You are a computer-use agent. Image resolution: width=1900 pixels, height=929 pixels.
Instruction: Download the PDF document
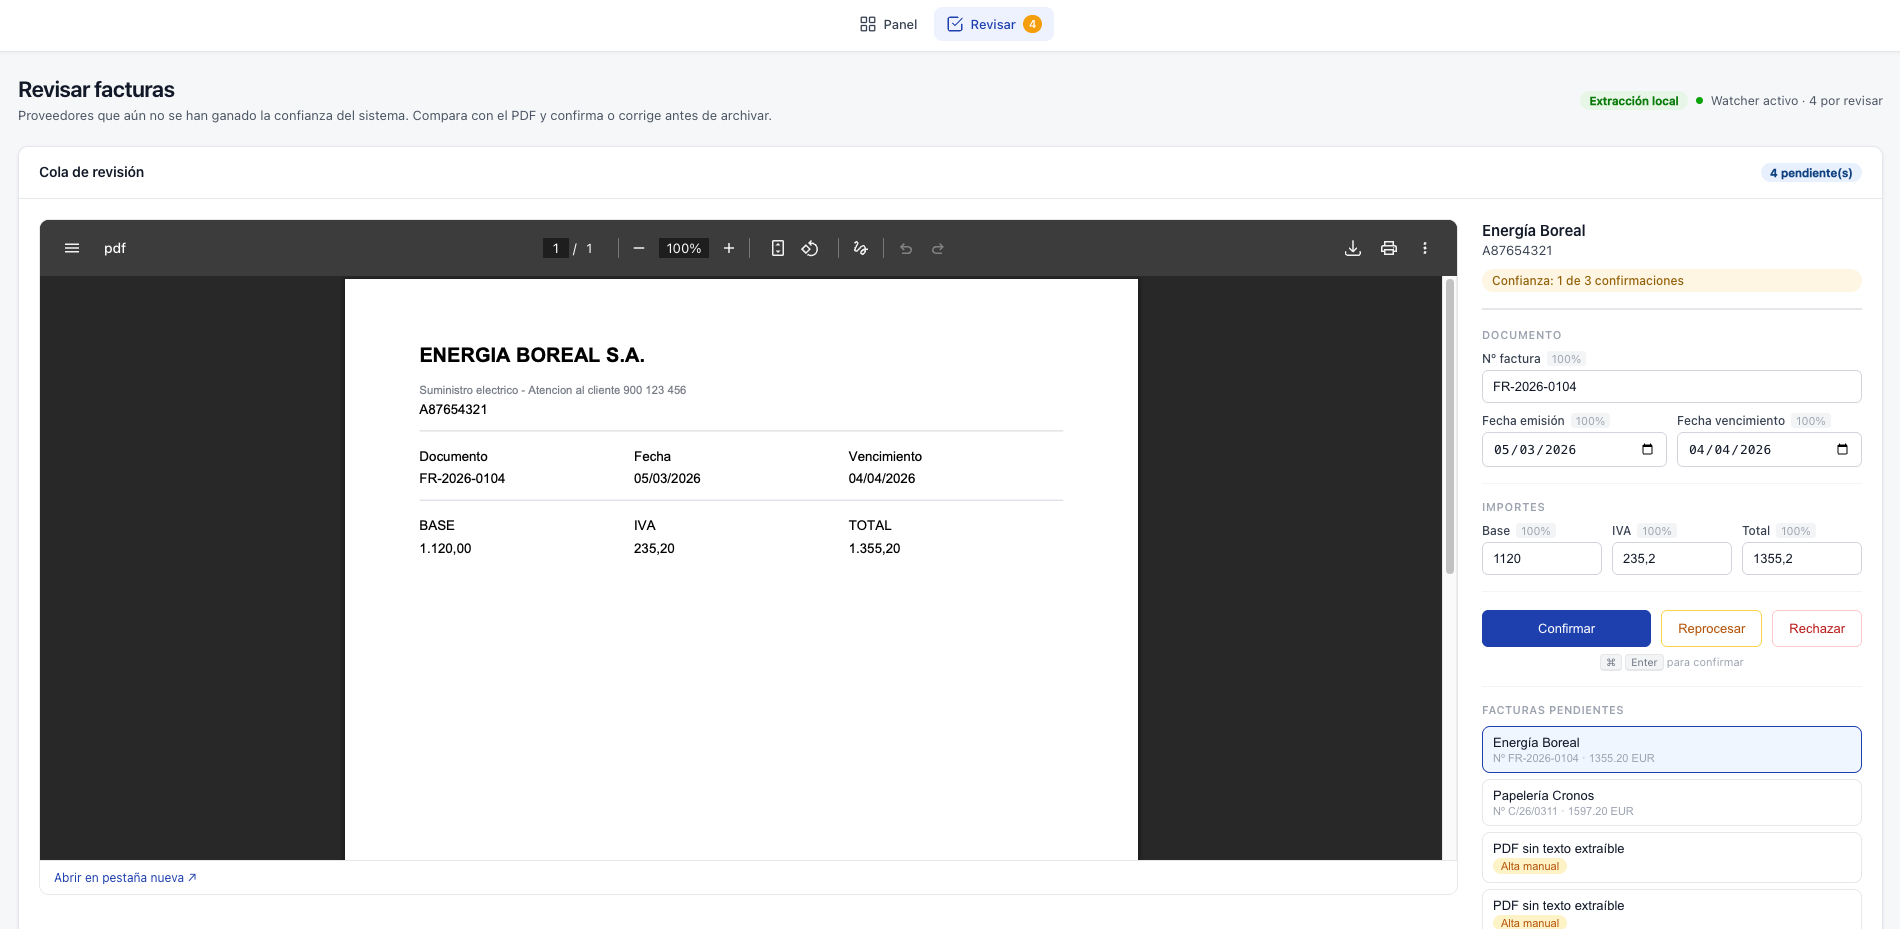1353,248
